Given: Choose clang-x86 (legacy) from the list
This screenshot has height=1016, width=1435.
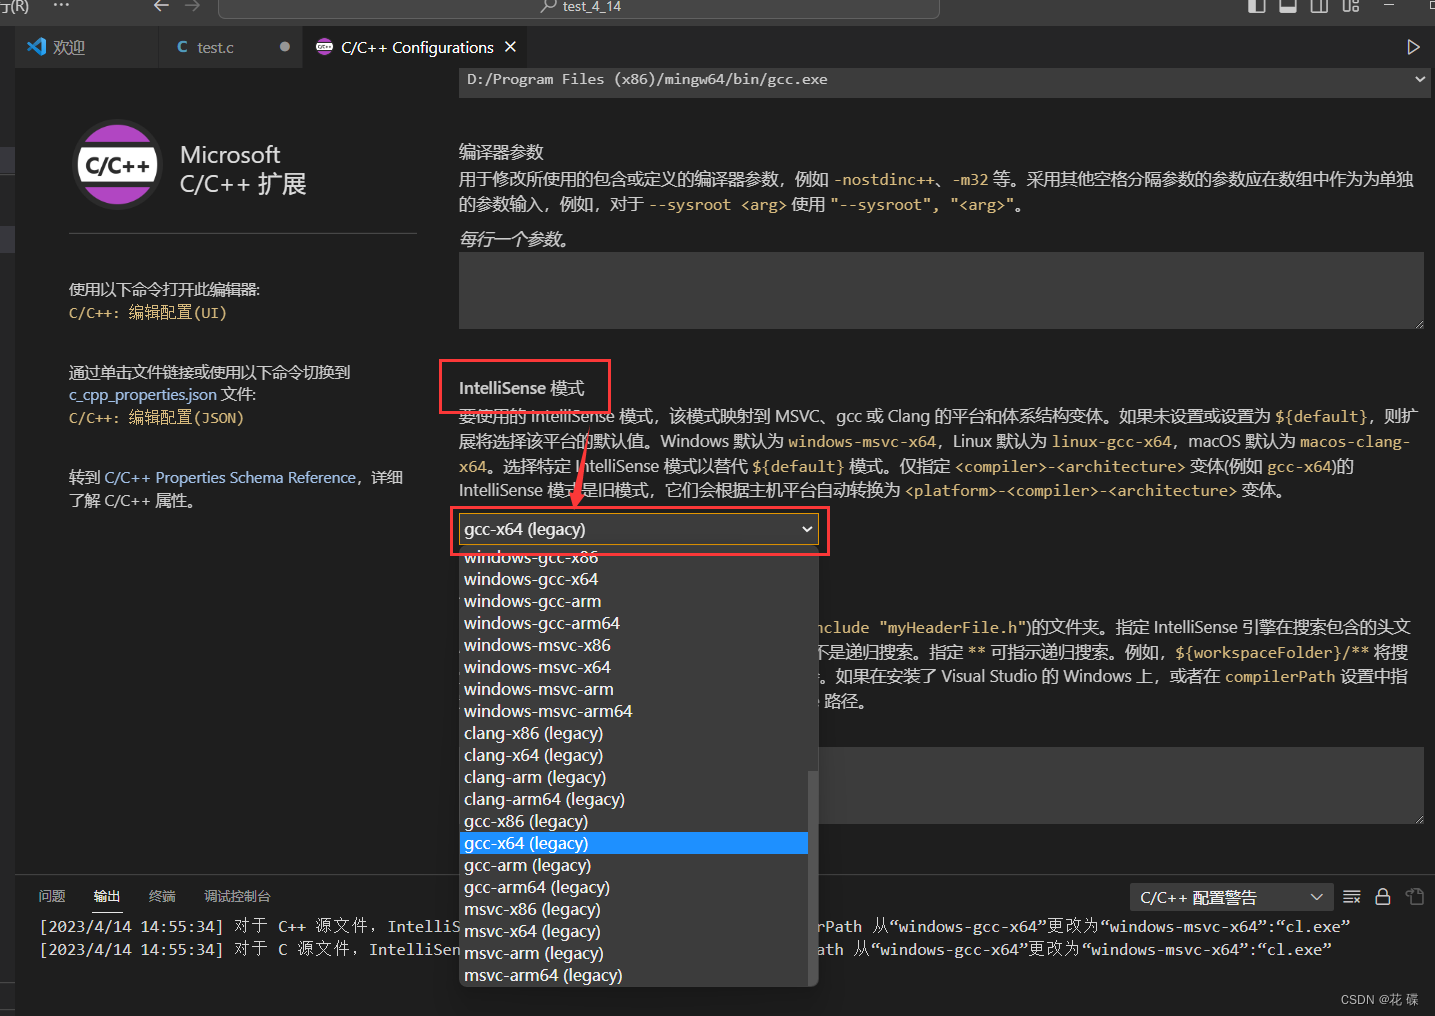Looking at the screenshot, I should [633, 733].
